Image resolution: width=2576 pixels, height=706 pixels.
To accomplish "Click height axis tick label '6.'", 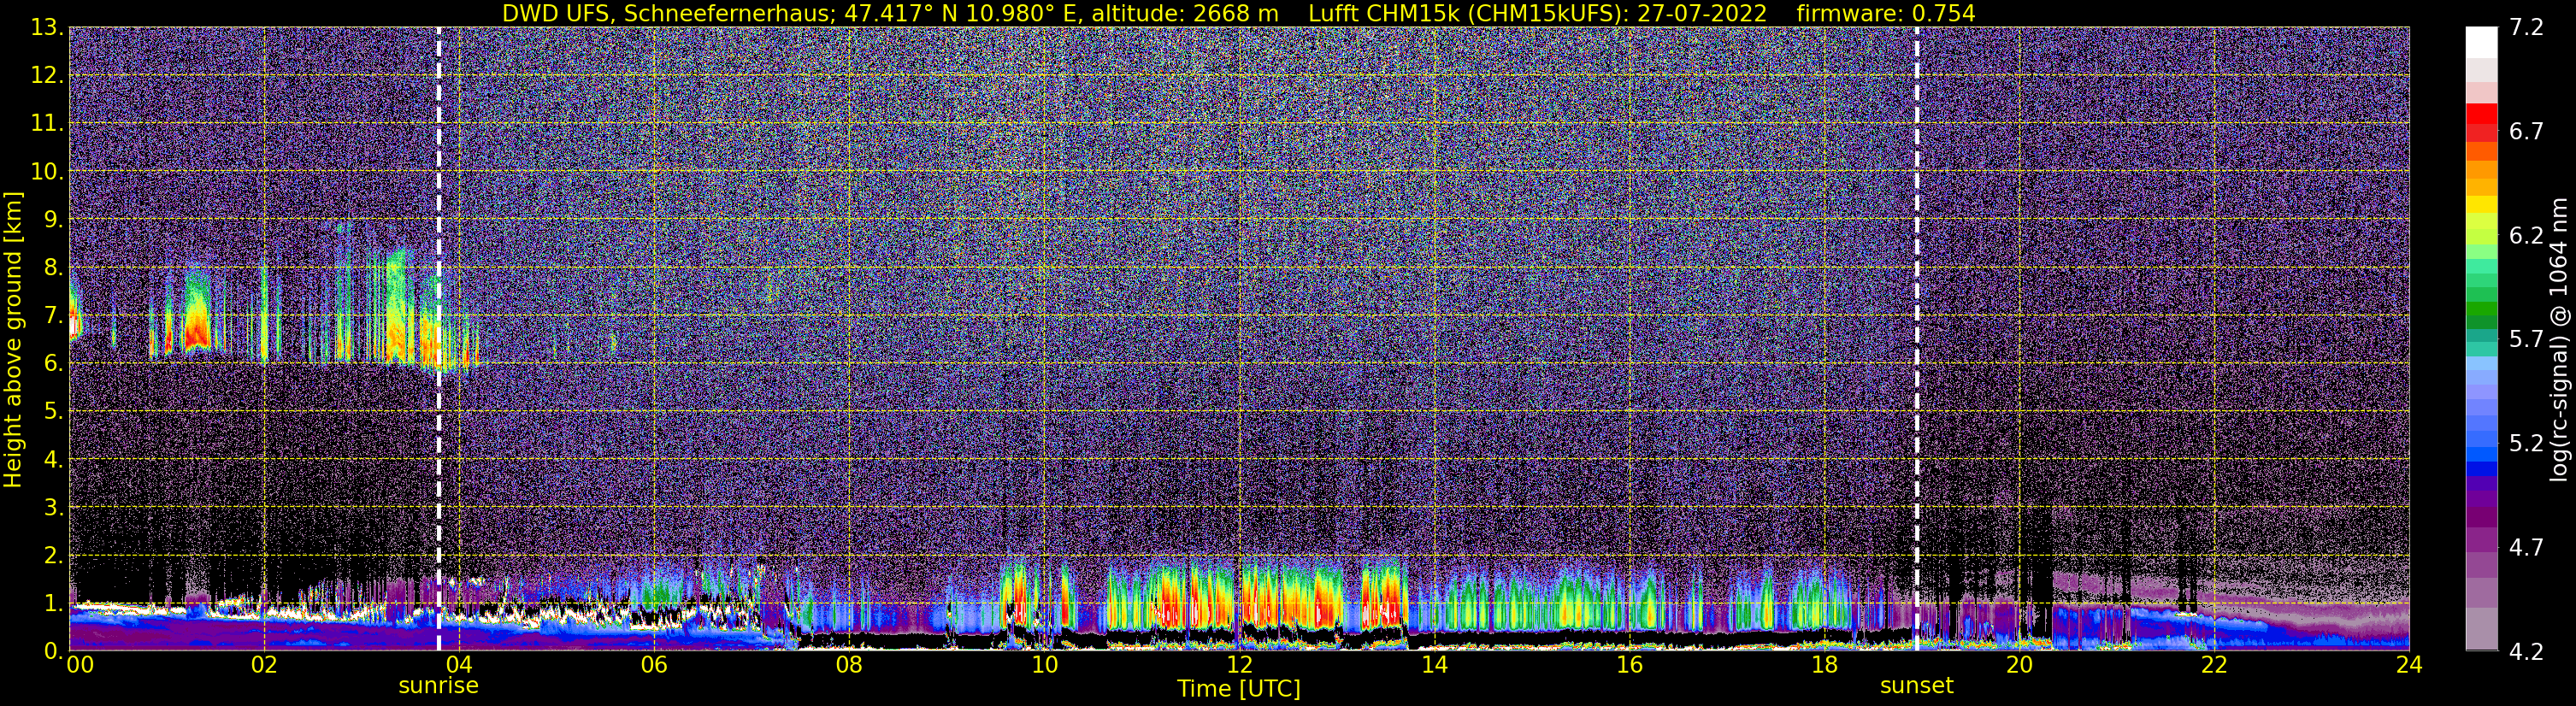I will (x=53, y=364).
